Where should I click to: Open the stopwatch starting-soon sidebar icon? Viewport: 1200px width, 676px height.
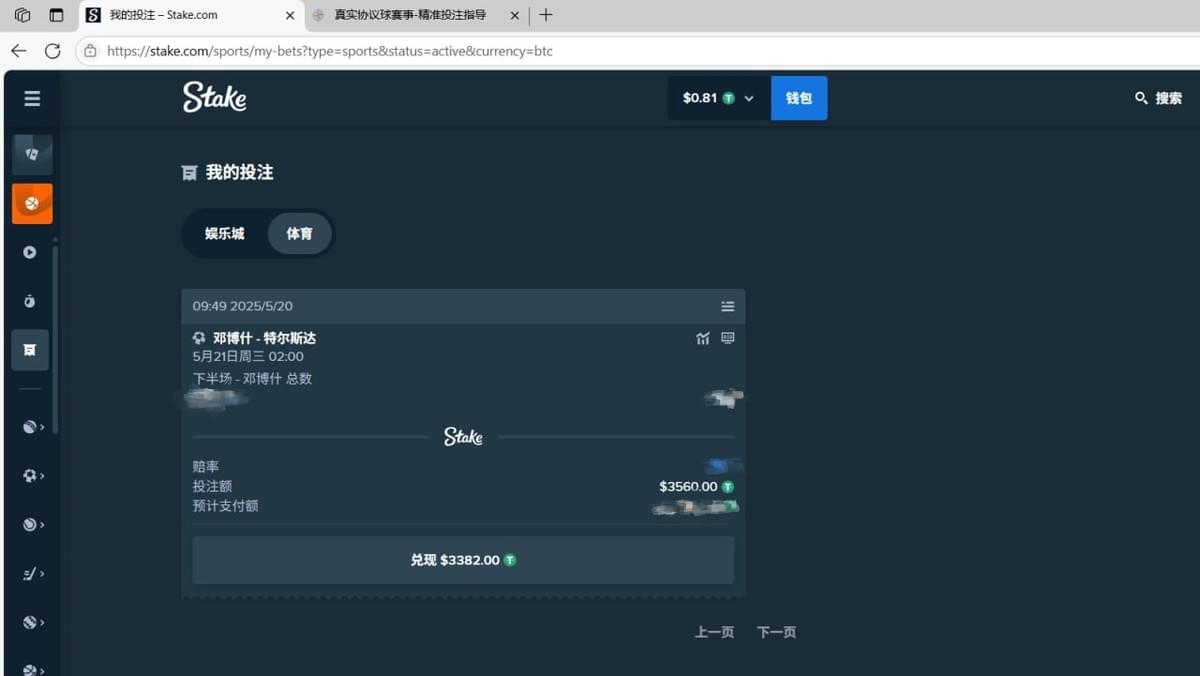coord(30,301)
